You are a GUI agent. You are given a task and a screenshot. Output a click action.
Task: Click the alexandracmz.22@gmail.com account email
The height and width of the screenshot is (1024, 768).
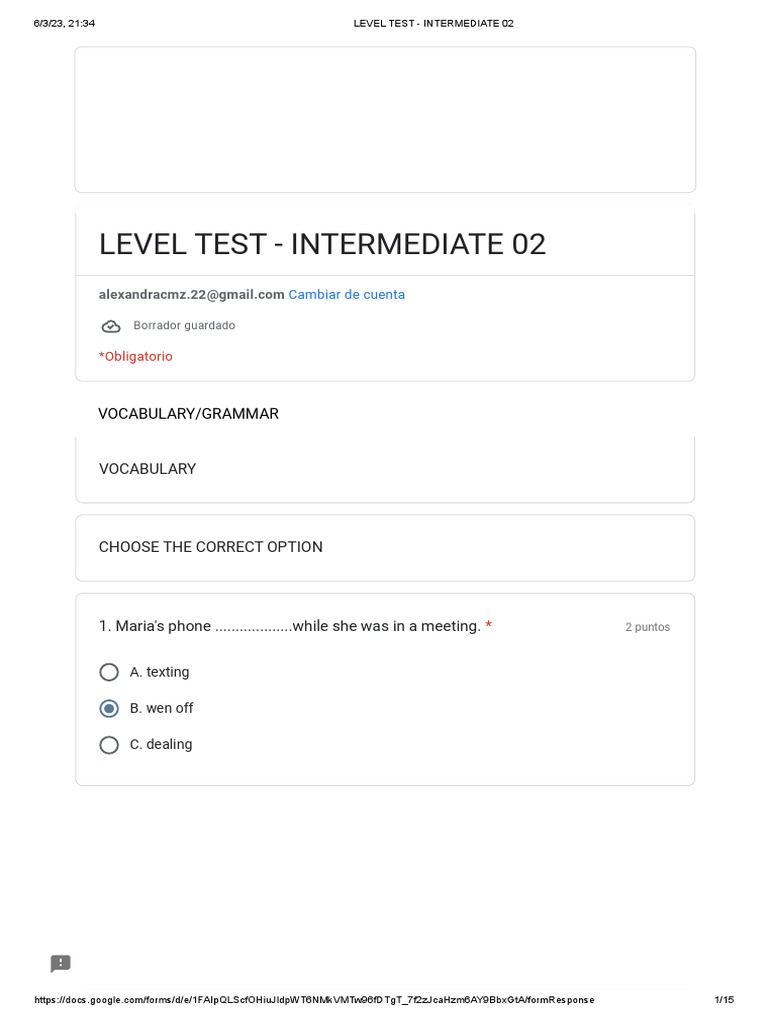point(191,294)
